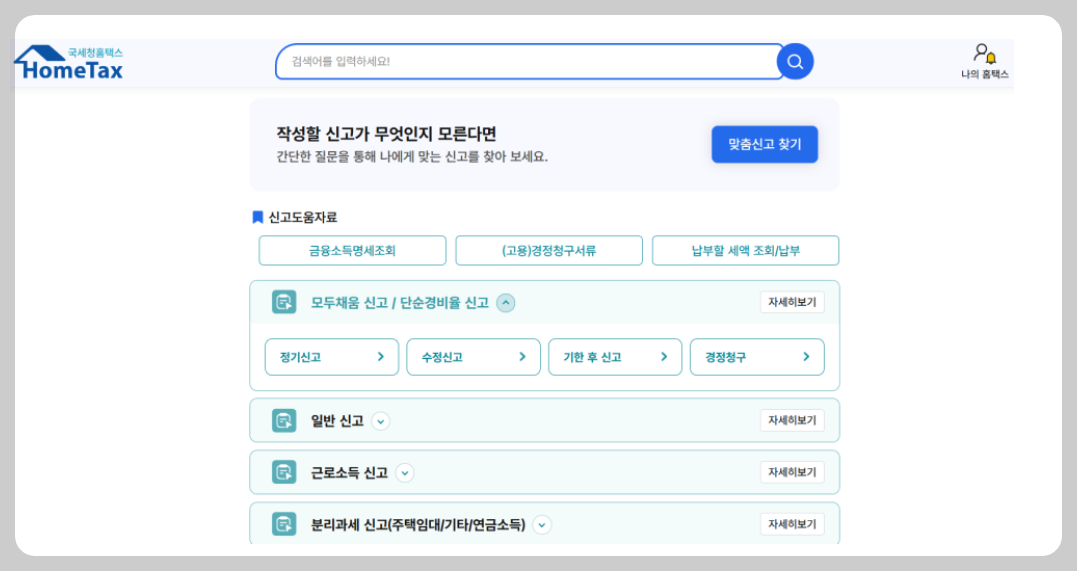Collapse the 모두채움 신고 section chevron
The width and height of the screenshot is (1077, 571).
[506, 302]
